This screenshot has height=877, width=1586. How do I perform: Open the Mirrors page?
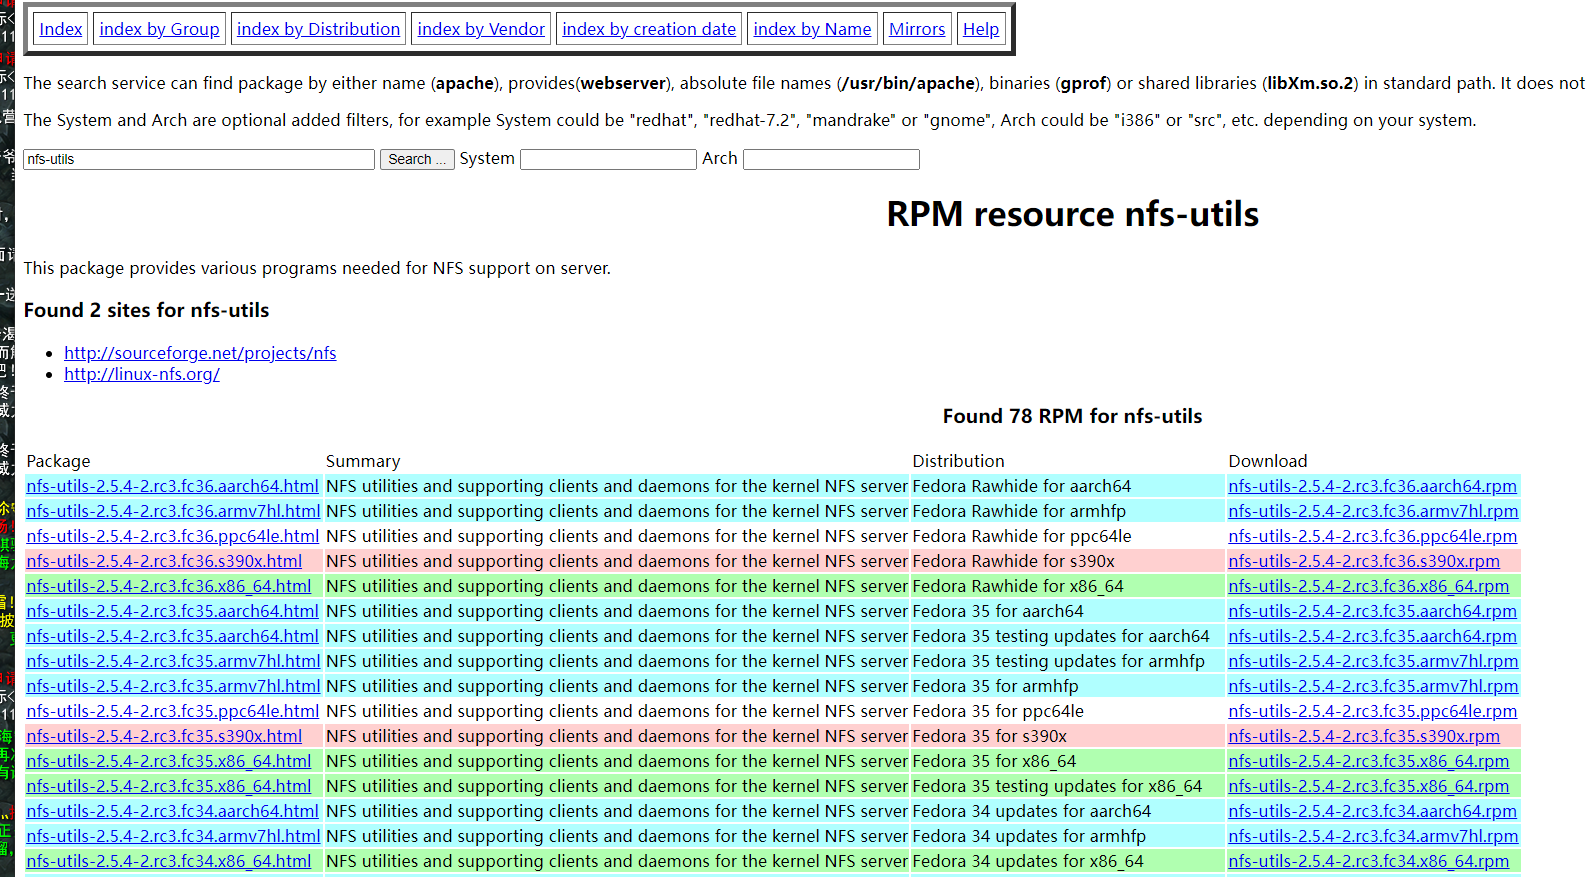(x=917, y=29)
